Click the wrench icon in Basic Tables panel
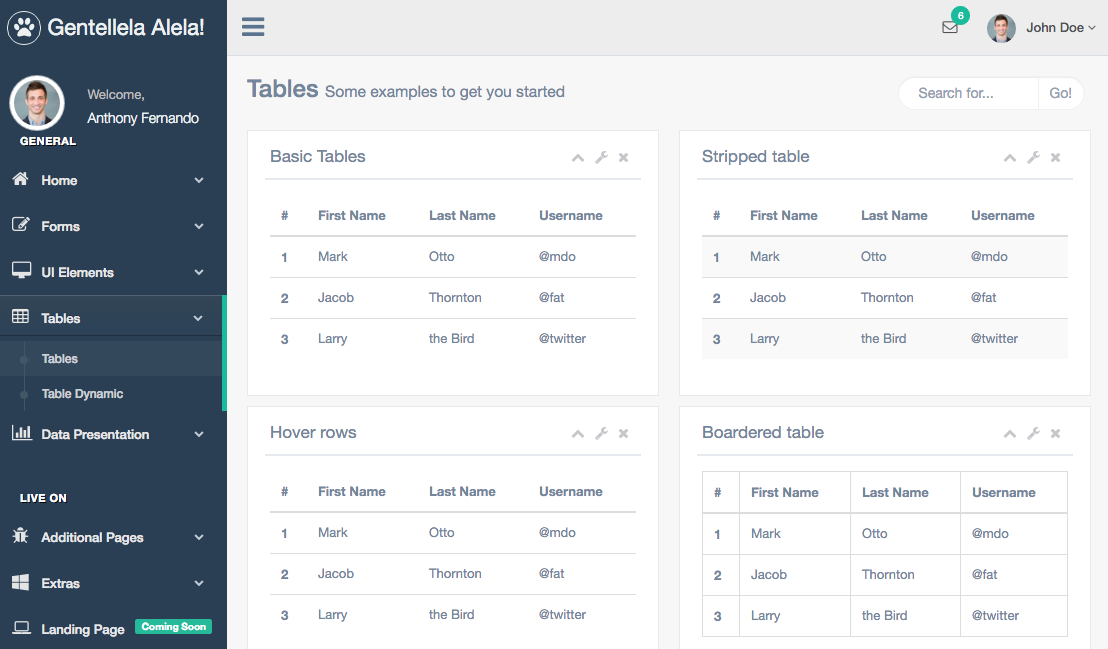Screen dimensions: 1108x649 pos(601,157)
